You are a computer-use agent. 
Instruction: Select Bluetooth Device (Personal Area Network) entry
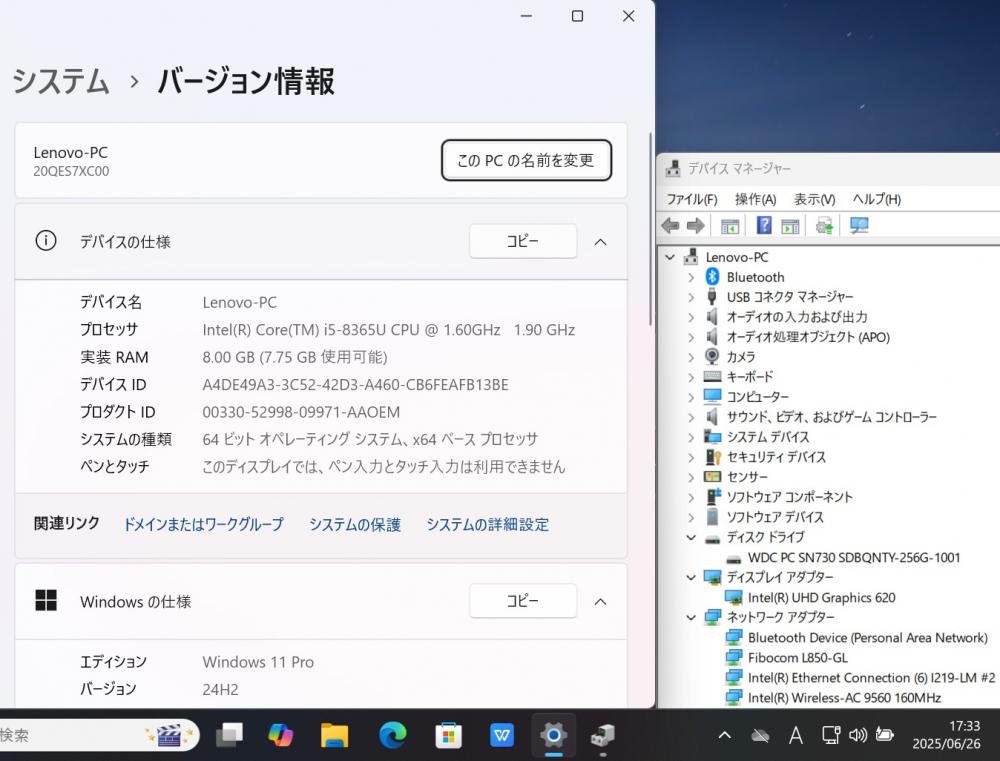click(x=867, y=638)
